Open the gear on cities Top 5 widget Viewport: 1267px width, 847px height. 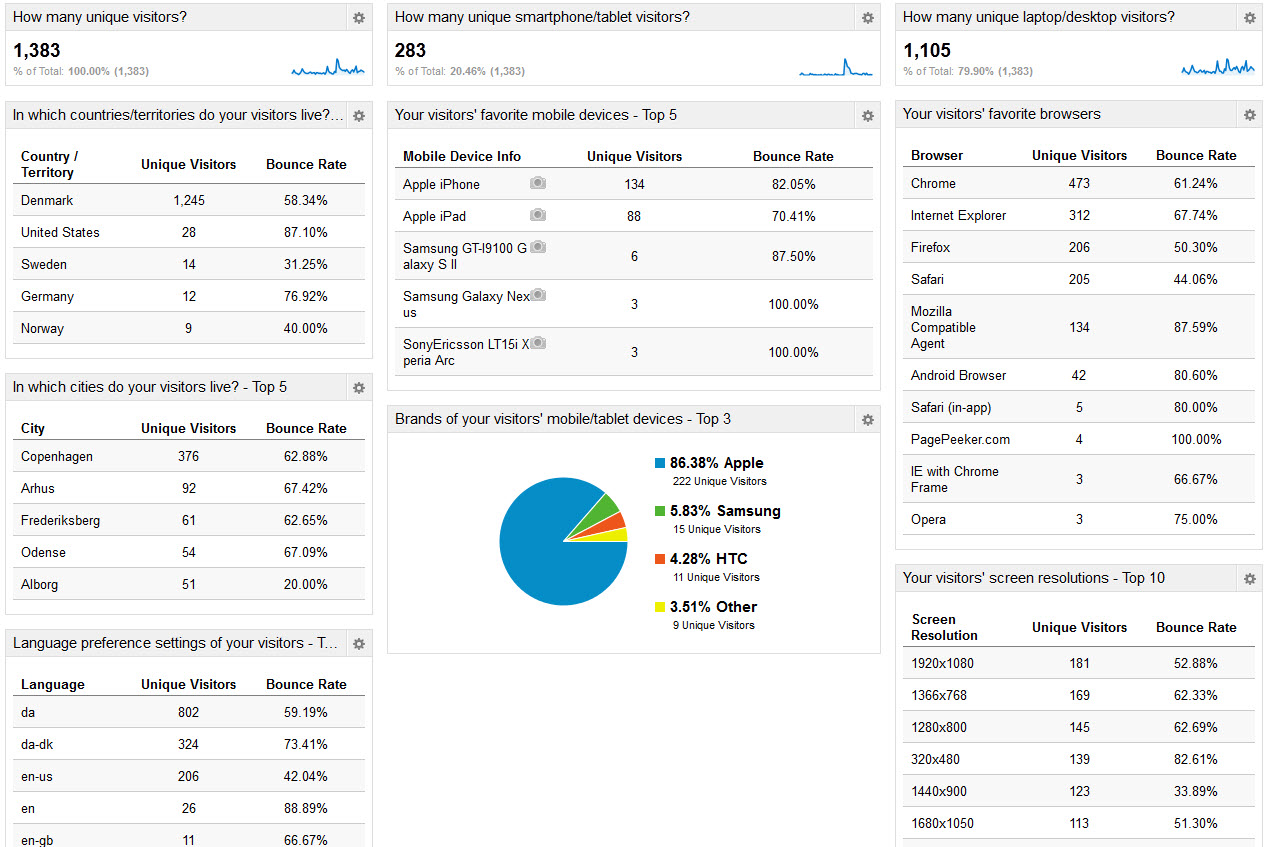point(358,387)
